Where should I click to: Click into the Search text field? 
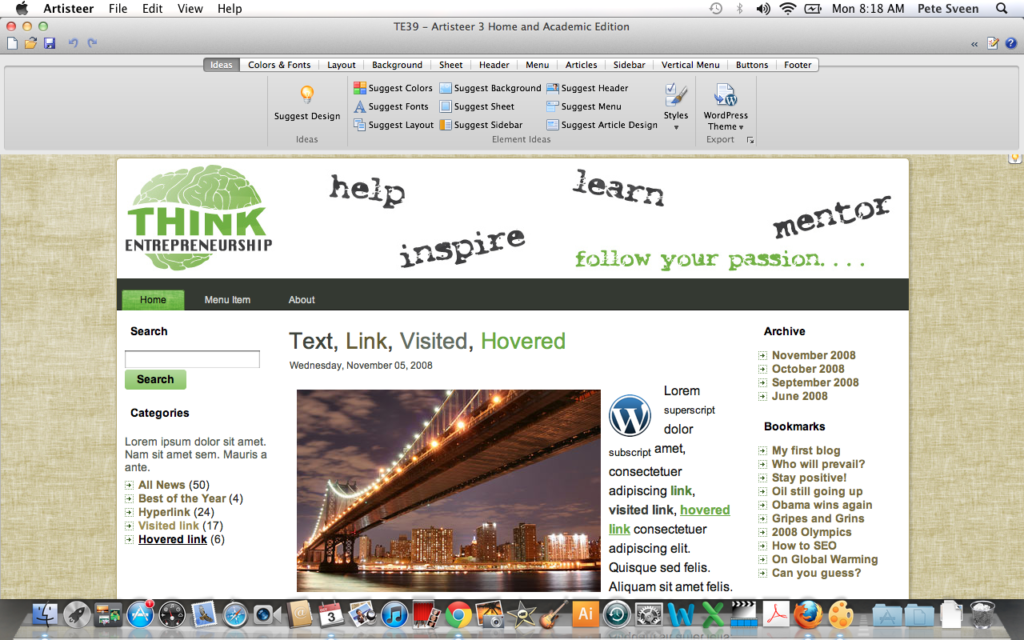(x=192, y=359)
